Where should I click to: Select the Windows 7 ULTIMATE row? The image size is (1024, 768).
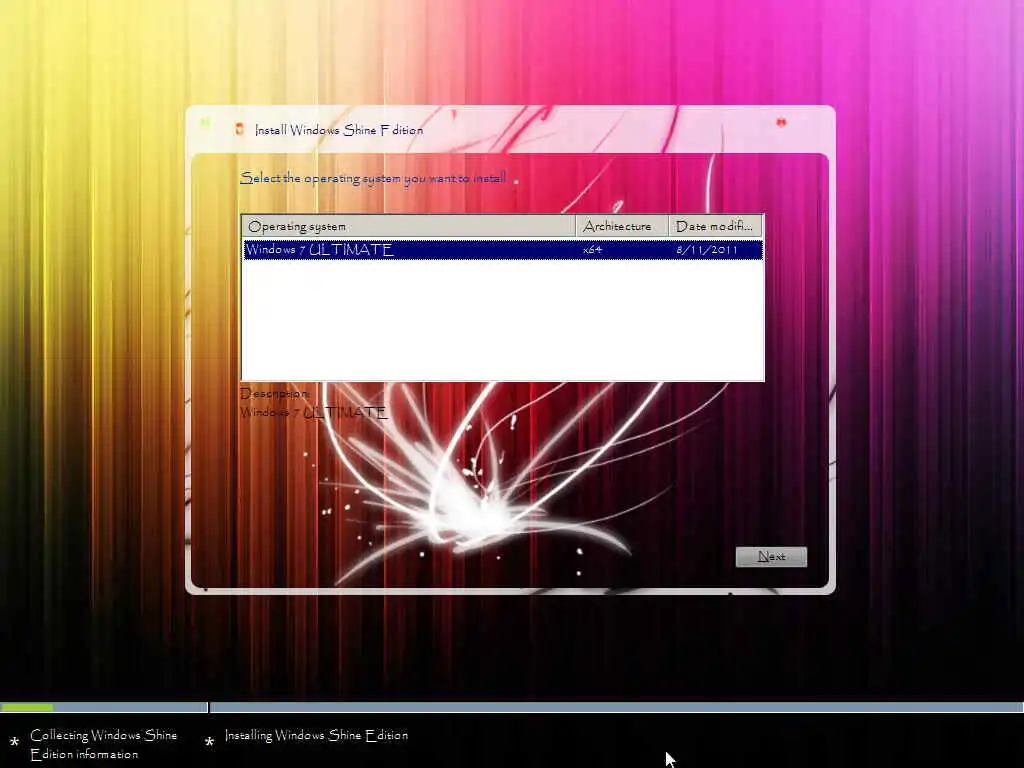click(503, 249)
